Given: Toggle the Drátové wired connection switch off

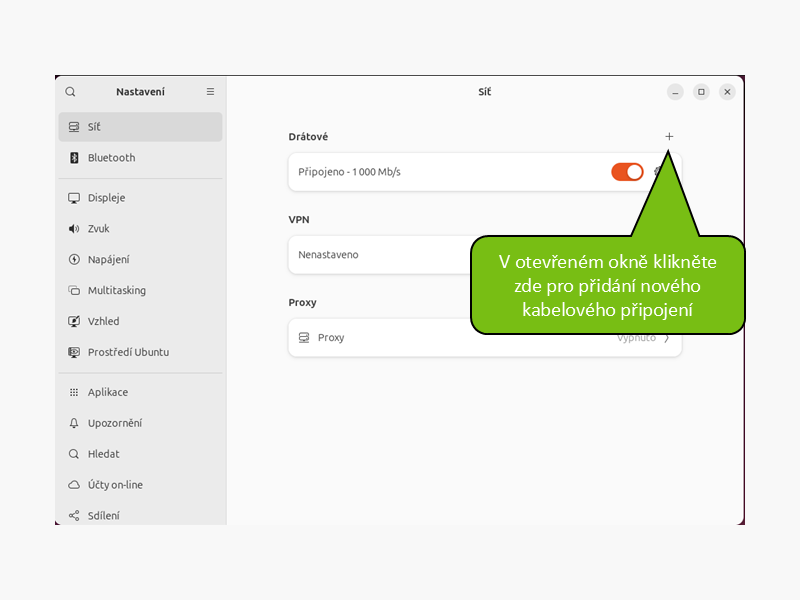Looking at the screenshot, I should 627,172.
